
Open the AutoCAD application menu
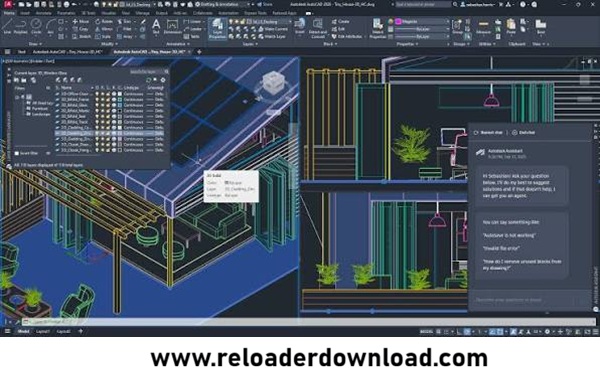pyautogui.click(x=7, y=5)
